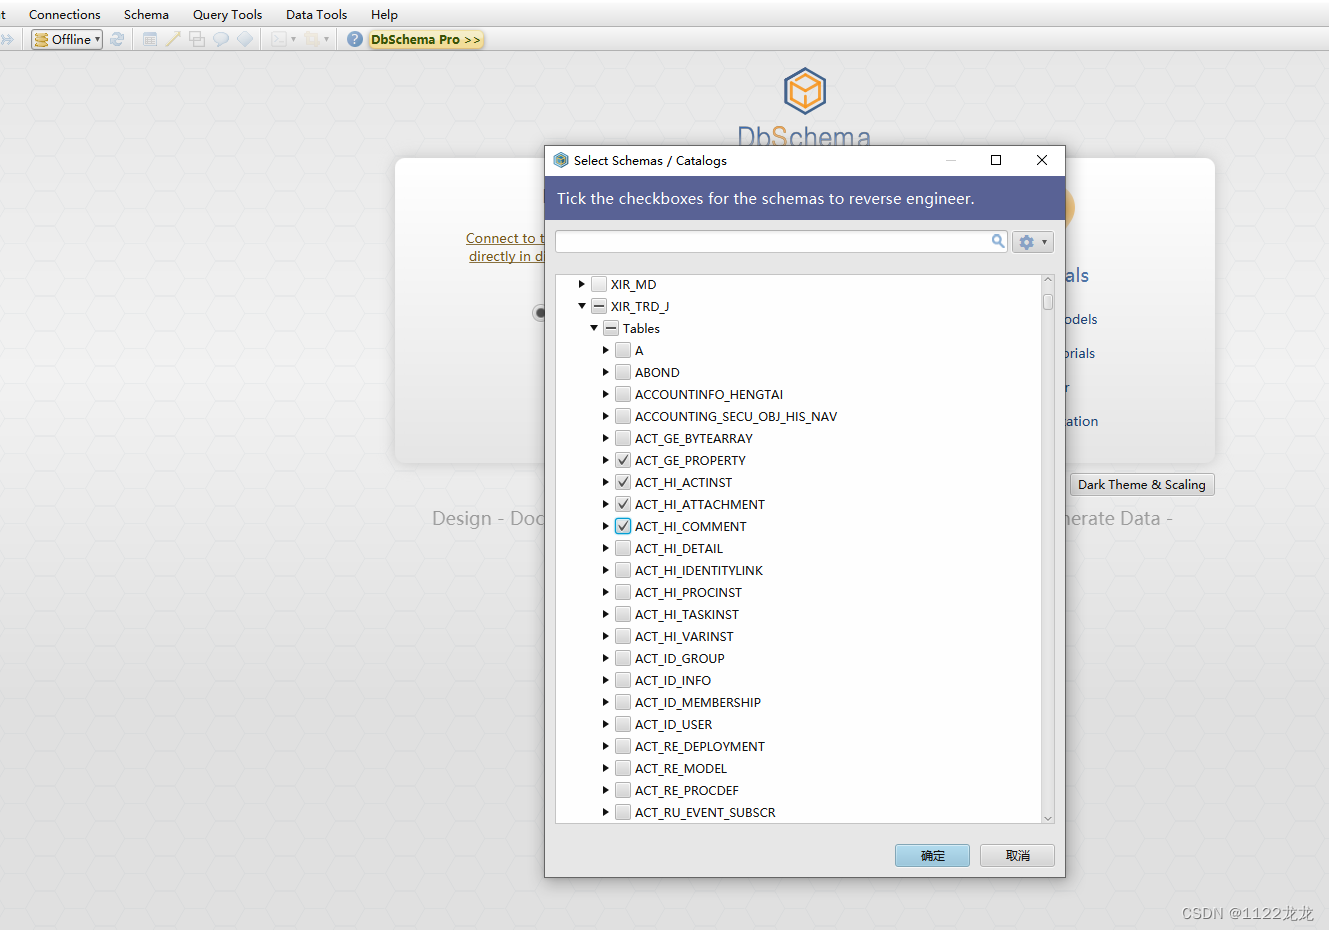Click the refresh icon next to Offline
Screen dimensions: 1329x930
[x=117, y=39]
